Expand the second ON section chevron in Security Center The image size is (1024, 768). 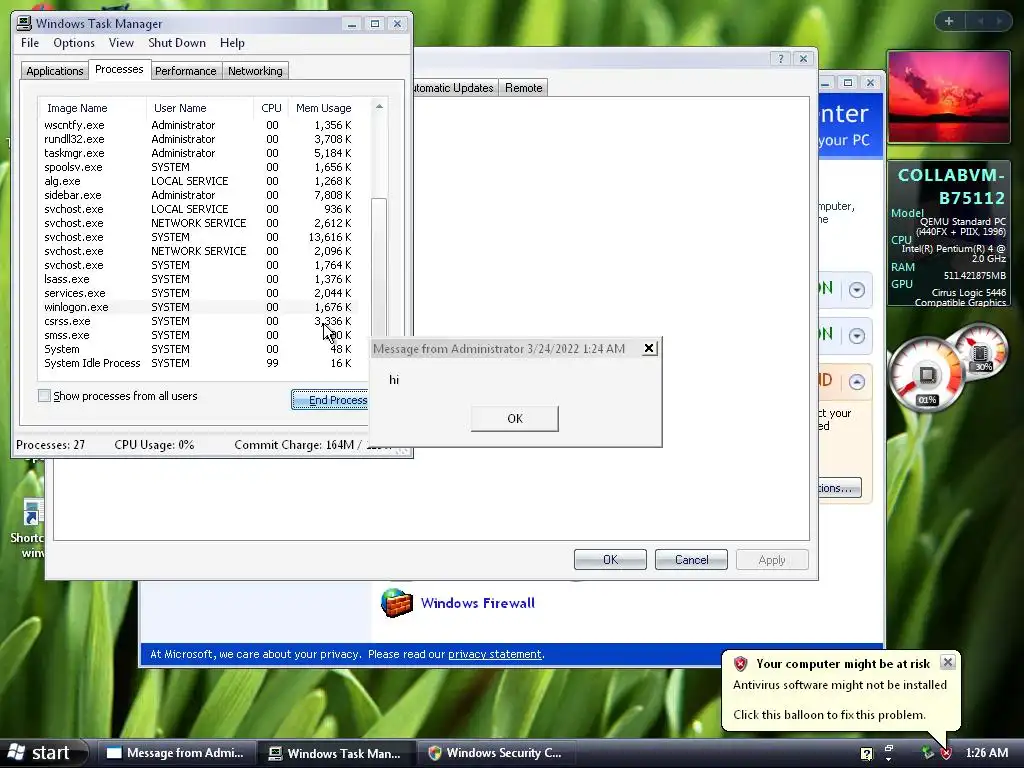856,336
